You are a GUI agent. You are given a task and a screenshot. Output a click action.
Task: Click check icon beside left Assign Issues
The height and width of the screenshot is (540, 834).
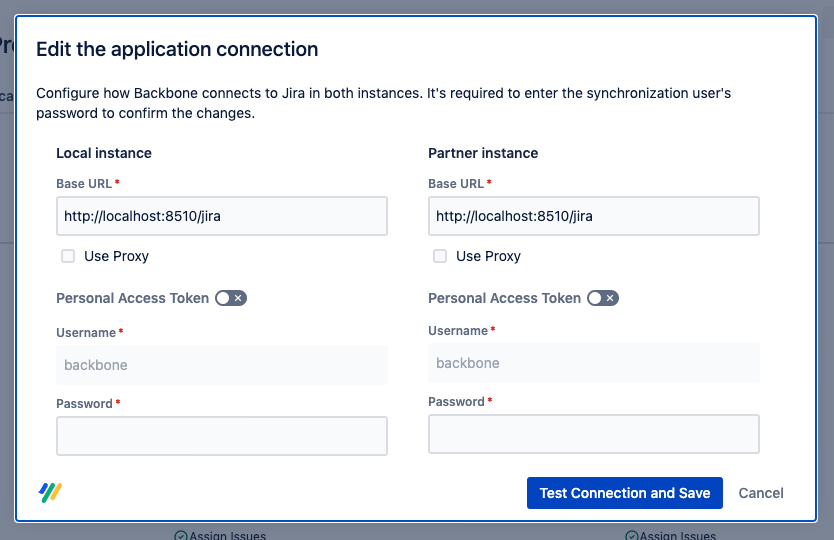[180, 536]
